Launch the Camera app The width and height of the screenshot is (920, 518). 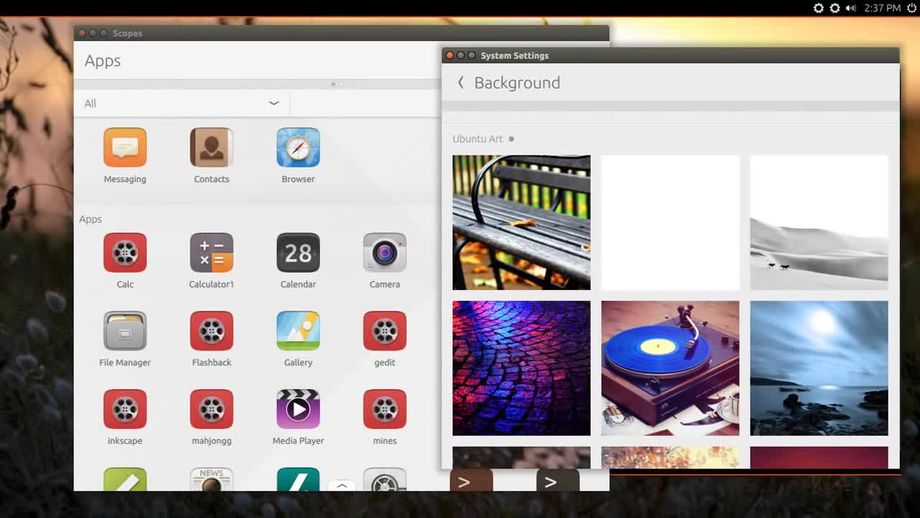(x=384, y=253)
